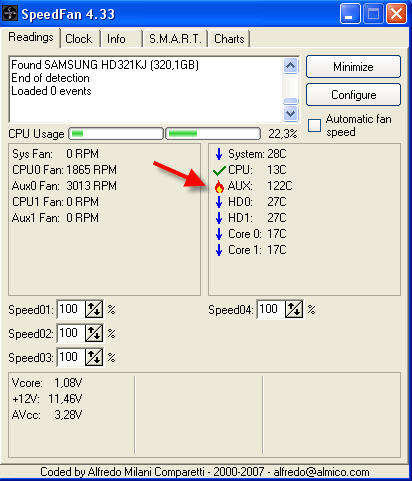Click the 'CPU: 13C' temperature text
This screenshot has width=412, height=481.
pos(257,170)
